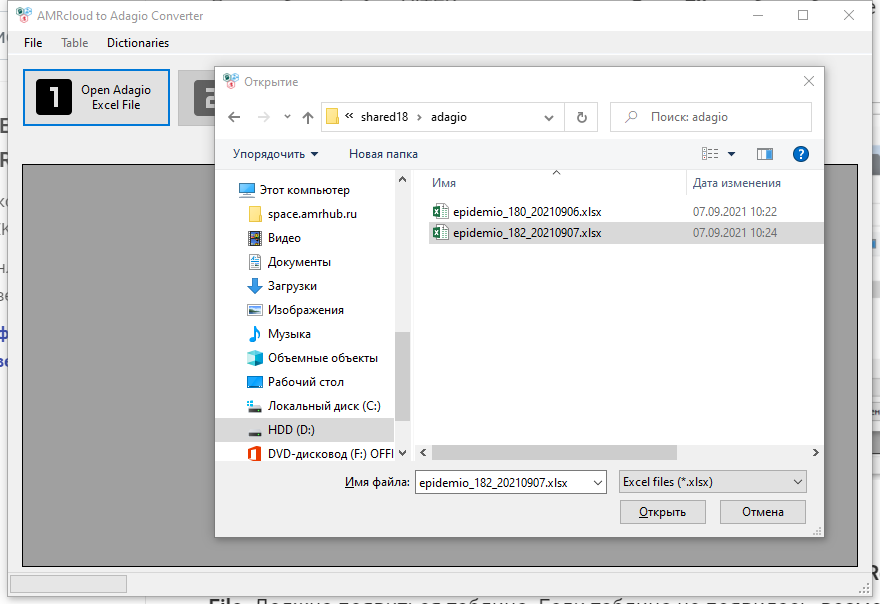The image size is (880, 604).
Task: Open the Table menu
Action: [75, 43]
